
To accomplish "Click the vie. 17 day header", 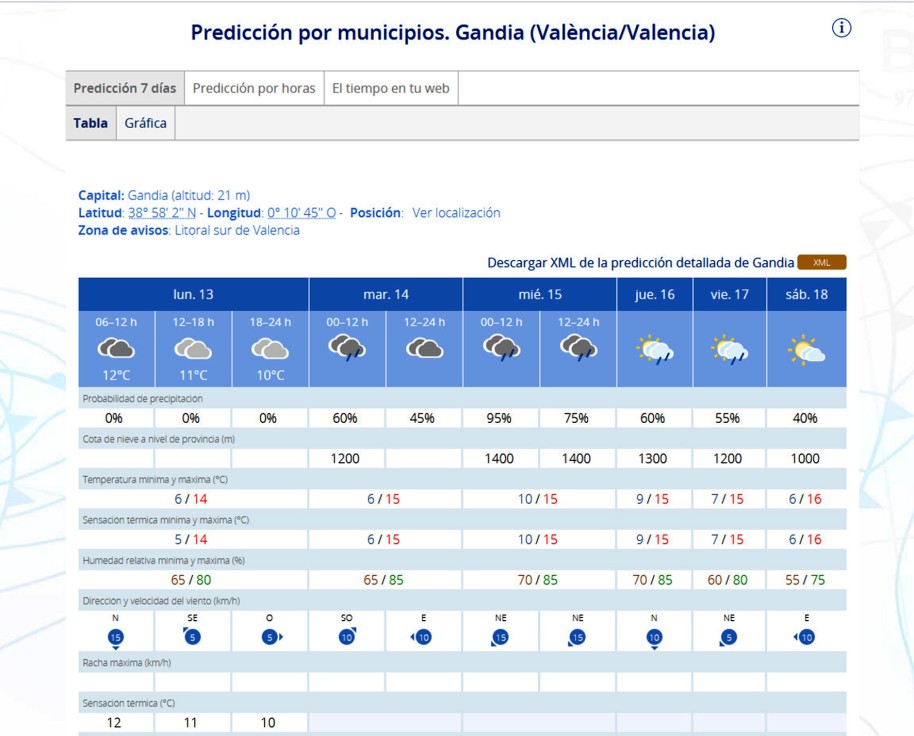I will point(729,294).
